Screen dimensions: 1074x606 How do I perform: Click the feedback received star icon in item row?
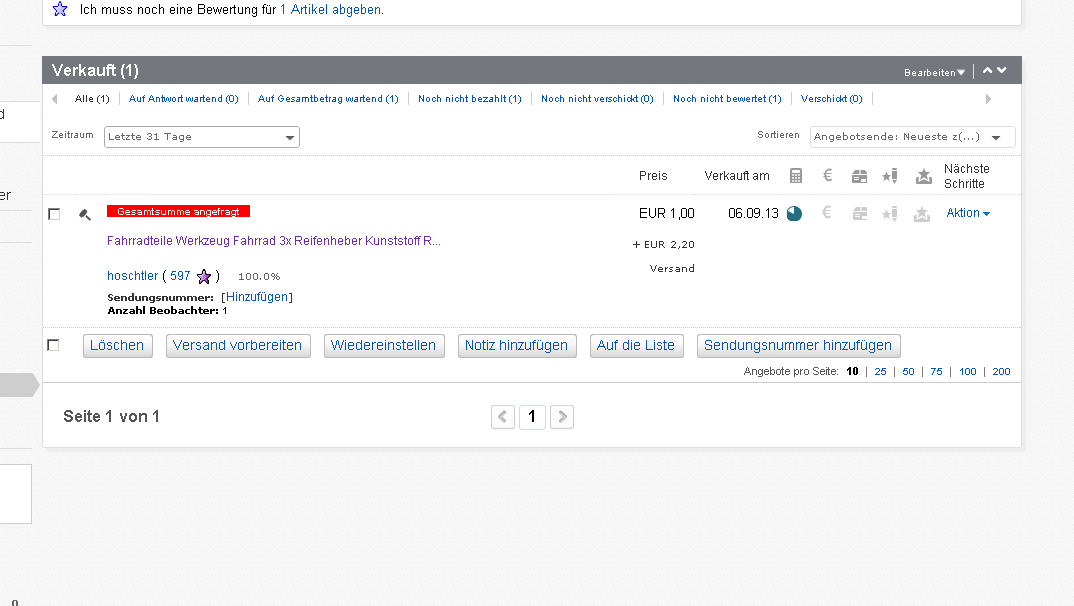pos(922,214)
